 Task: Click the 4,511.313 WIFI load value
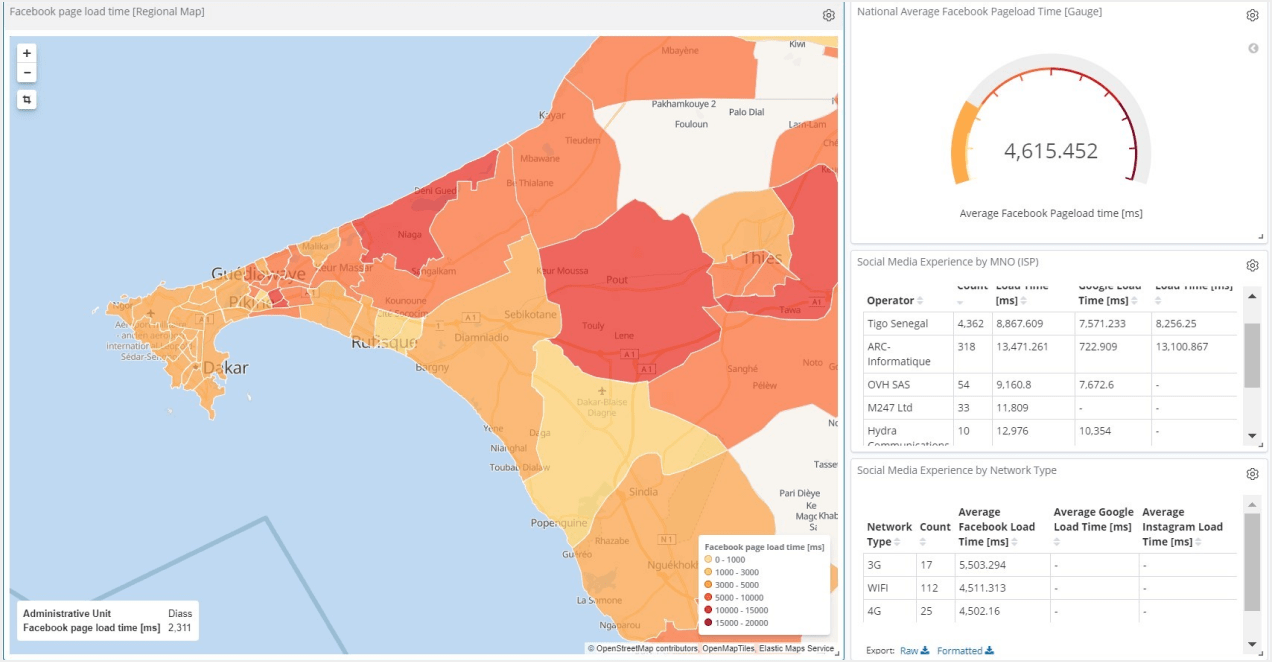(x=981, y=588)
